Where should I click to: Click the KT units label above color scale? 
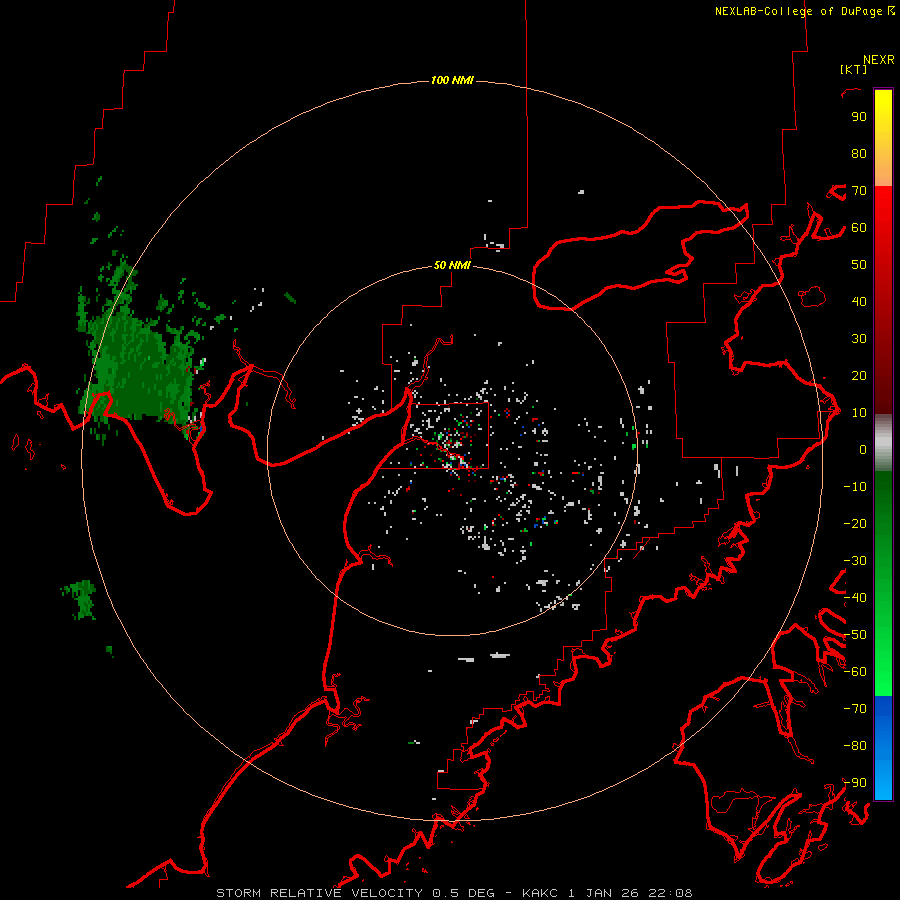pos(854,69)
